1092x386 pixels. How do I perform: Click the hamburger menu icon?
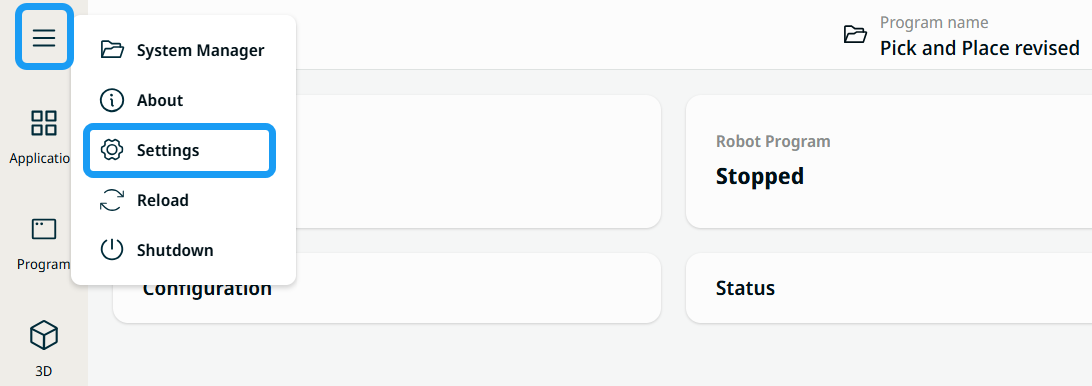coord(44,37)
